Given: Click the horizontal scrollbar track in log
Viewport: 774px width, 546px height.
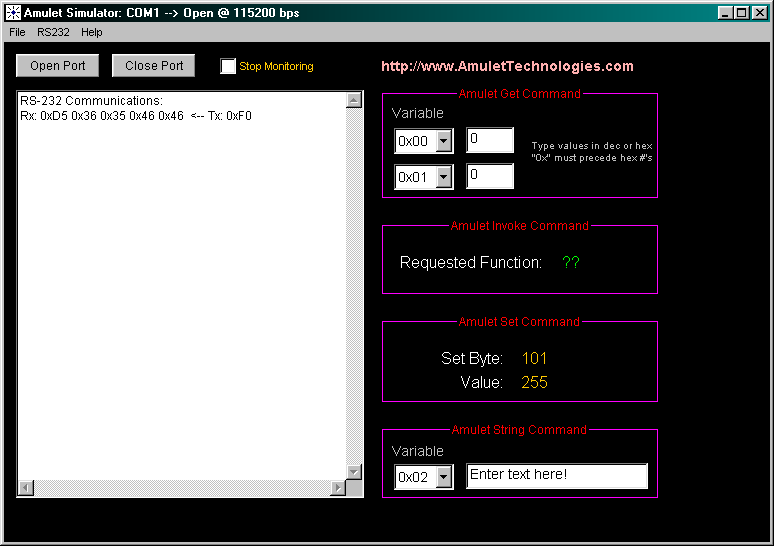Looking at the screenshot, I should point(182,488).
